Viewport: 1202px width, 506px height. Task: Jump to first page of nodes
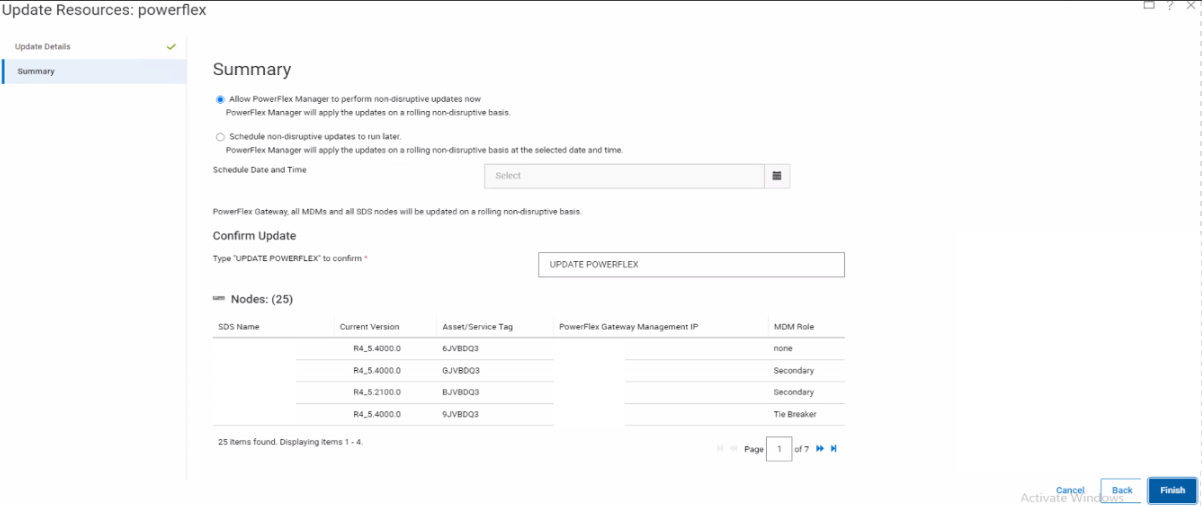point(720,449)
